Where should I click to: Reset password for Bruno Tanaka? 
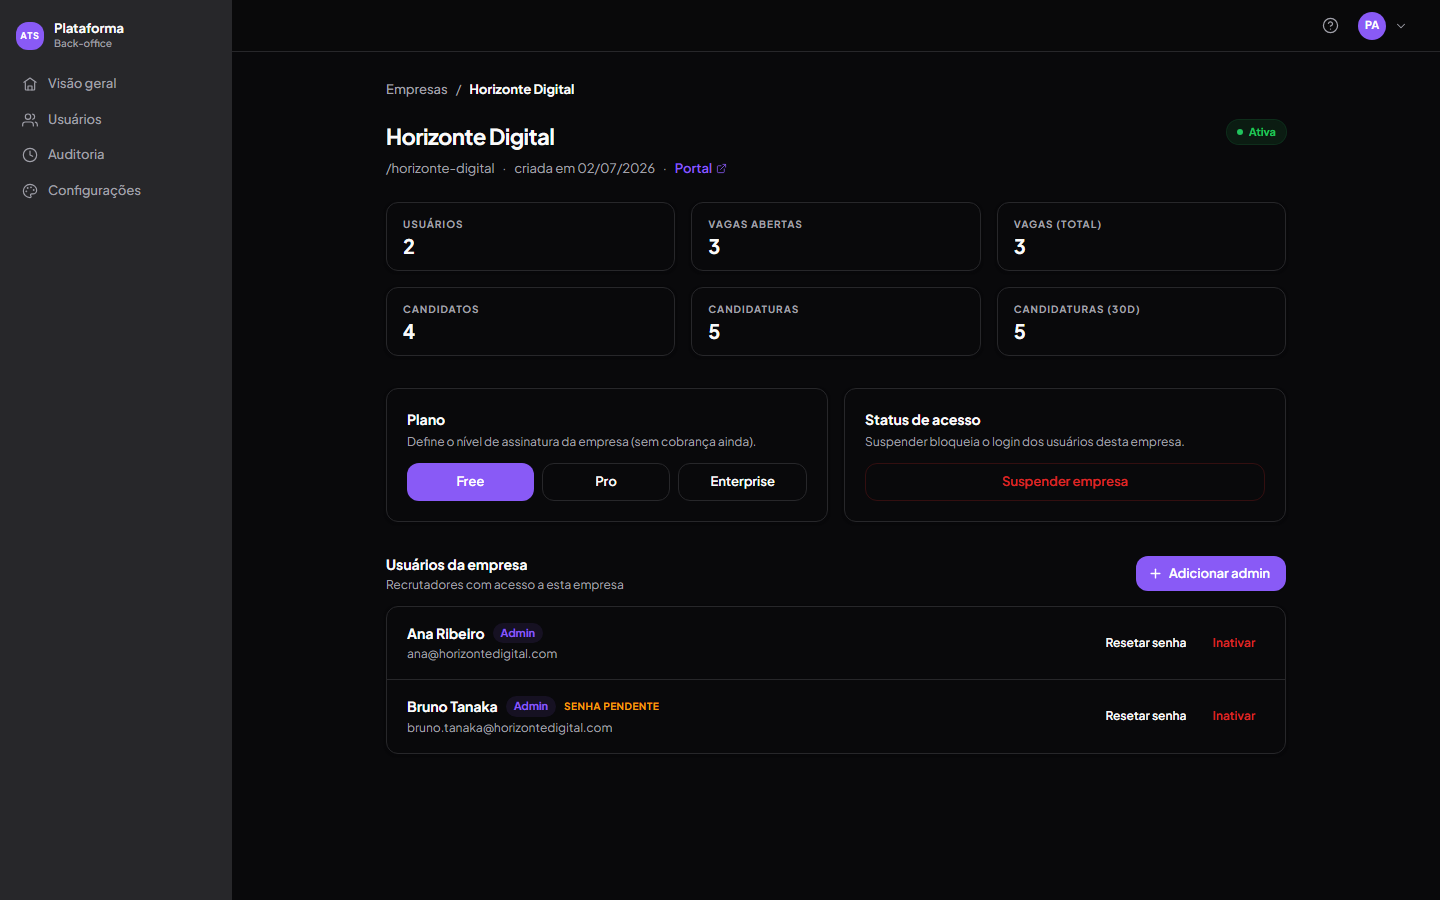1146,716
